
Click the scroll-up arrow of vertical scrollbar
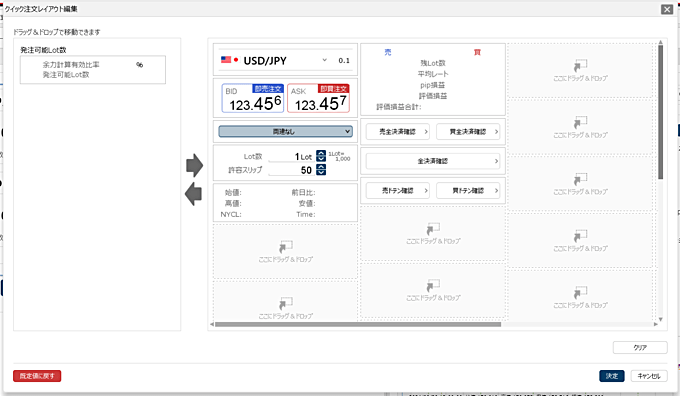(660, 42)
